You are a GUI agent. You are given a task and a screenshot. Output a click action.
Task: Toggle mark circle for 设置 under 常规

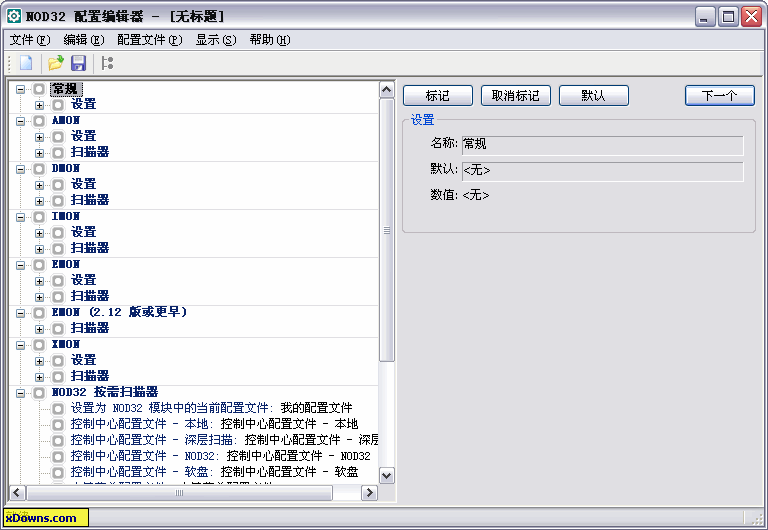[58, 105]
